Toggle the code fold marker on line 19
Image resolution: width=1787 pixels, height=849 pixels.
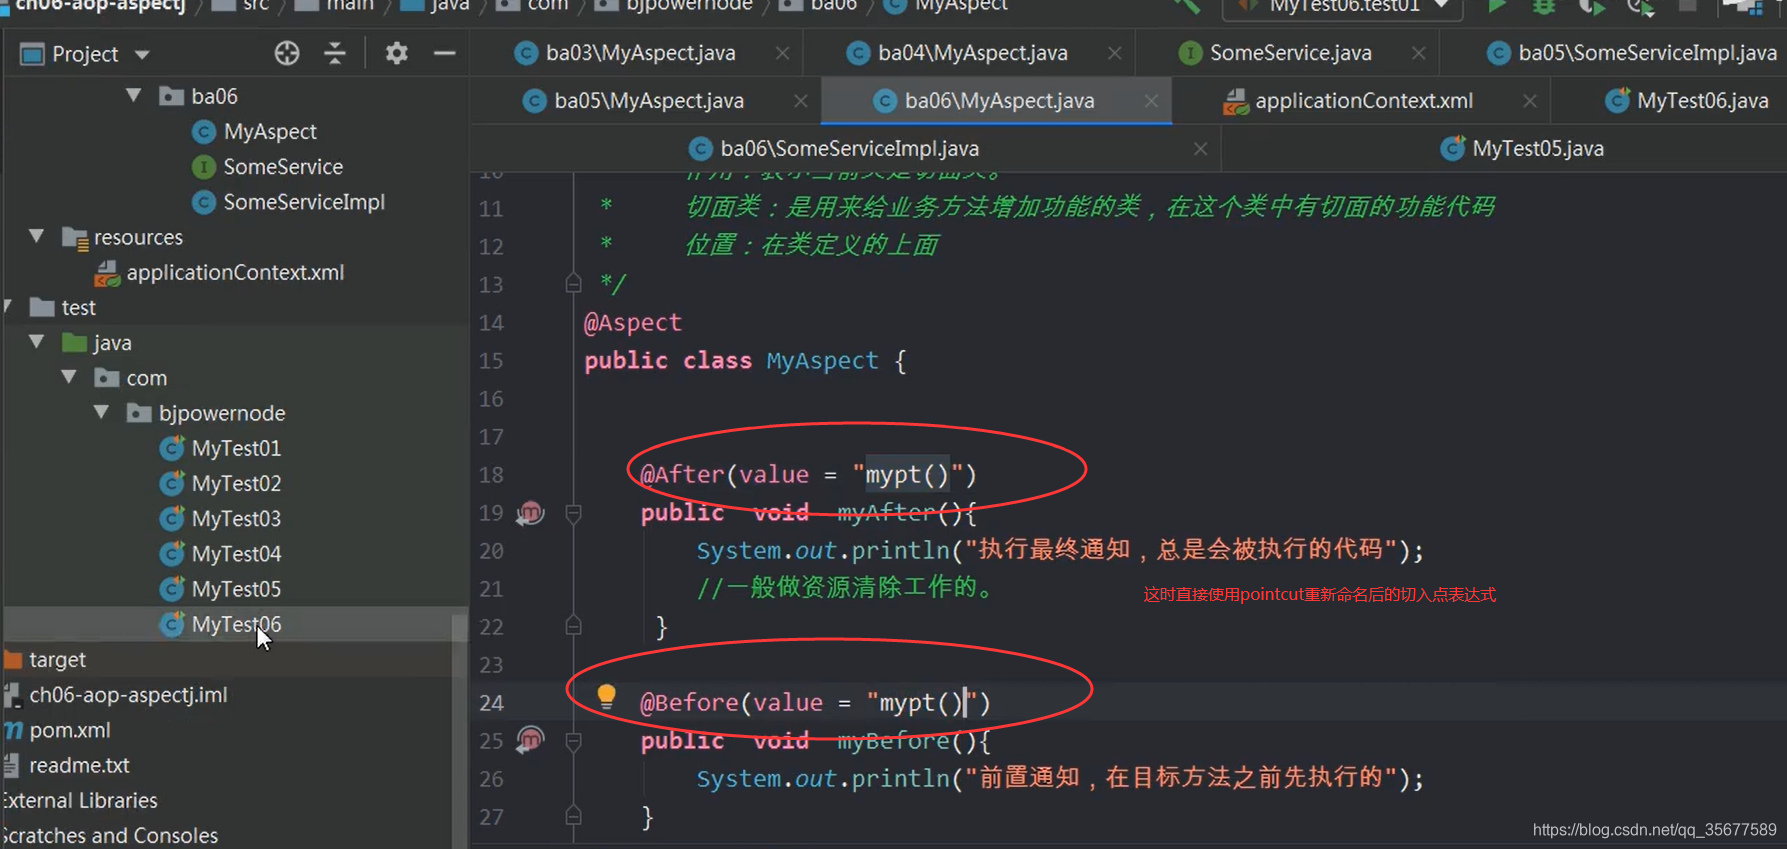click(573, 513)
